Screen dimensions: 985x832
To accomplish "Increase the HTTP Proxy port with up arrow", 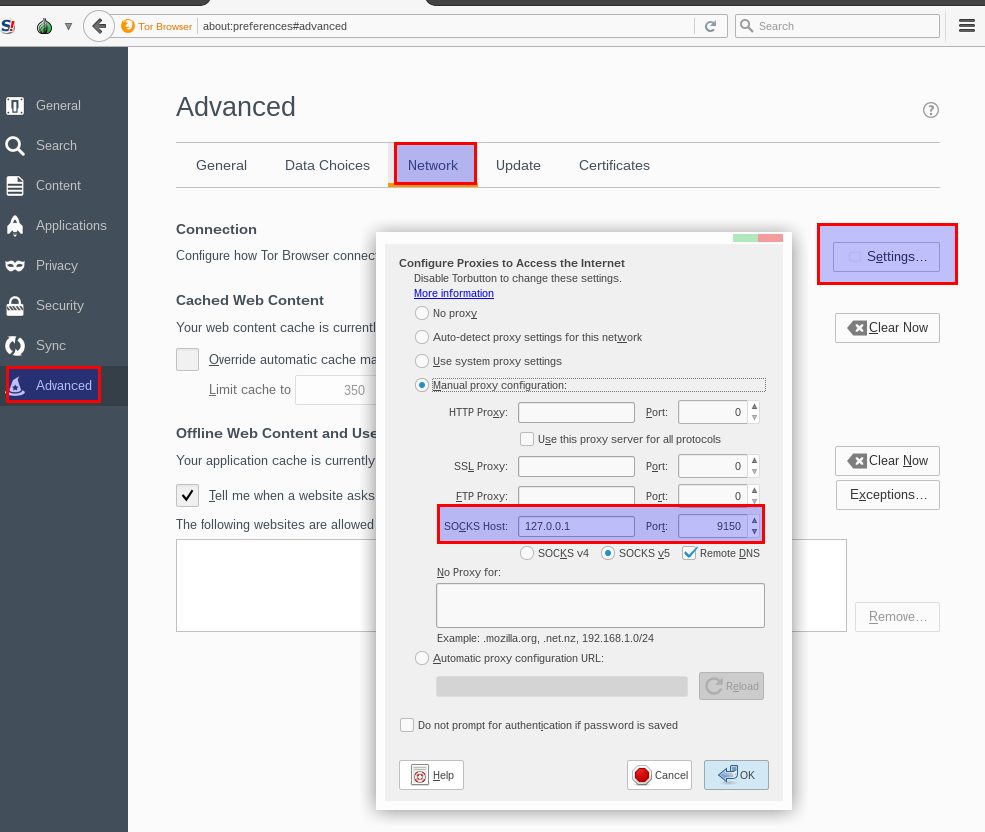I will pos(754,407).
